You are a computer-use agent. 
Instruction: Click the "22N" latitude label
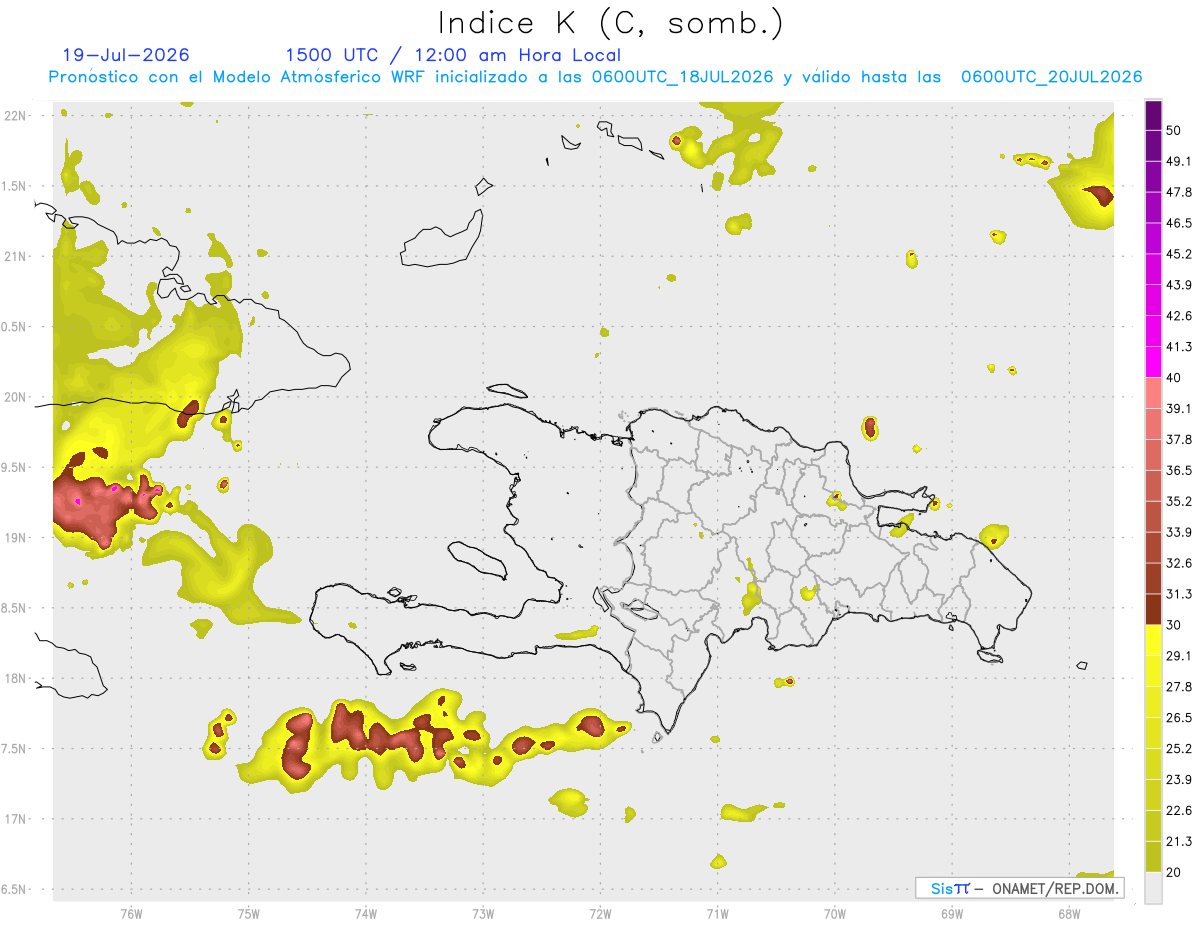pyautogui.click(x=17, y=115)
